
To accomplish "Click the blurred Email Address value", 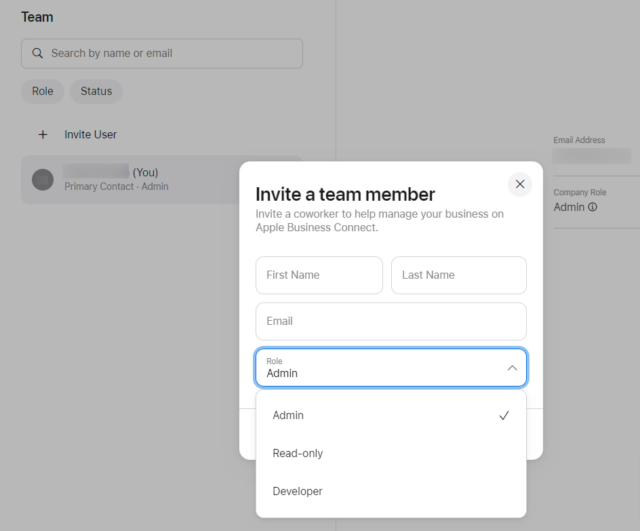I will point(591,156).
